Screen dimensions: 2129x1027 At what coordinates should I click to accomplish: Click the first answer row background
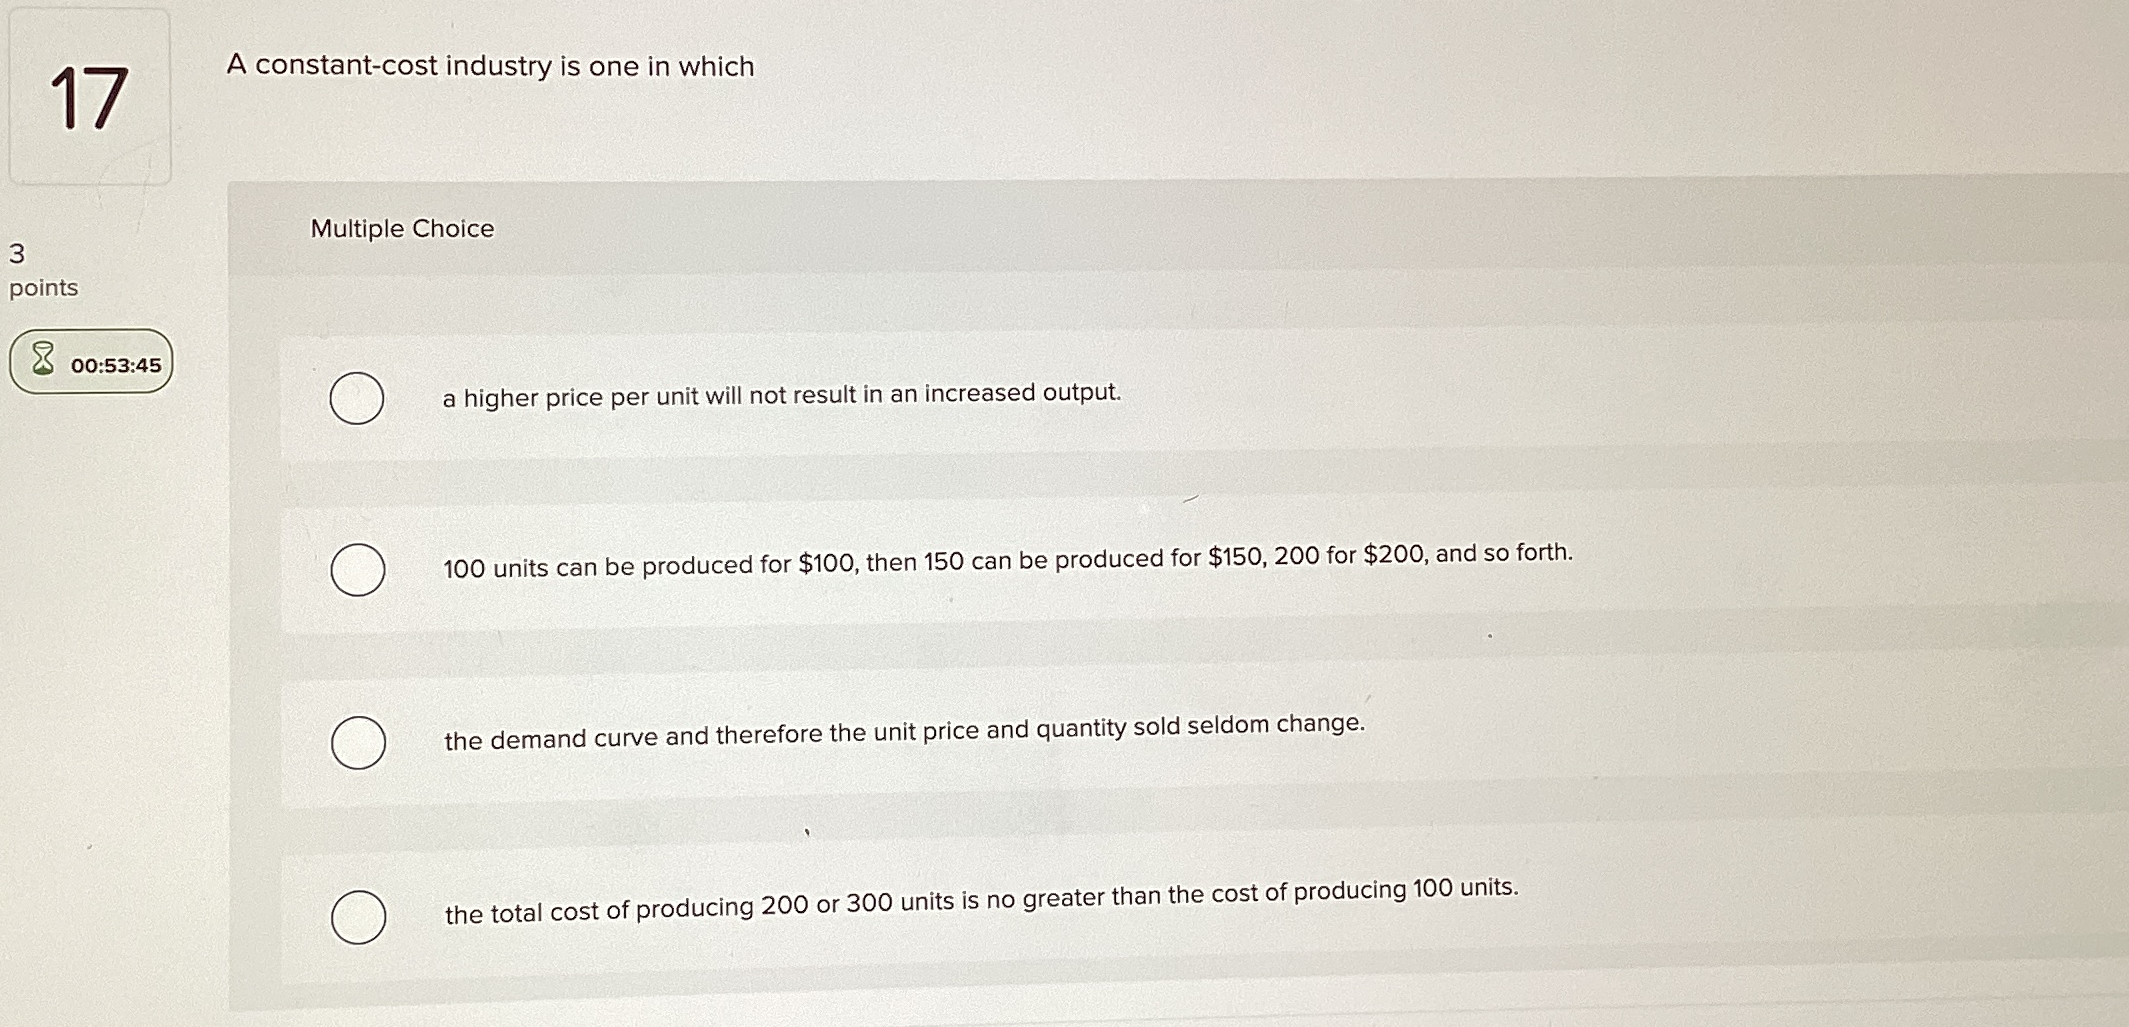(900, 397)
